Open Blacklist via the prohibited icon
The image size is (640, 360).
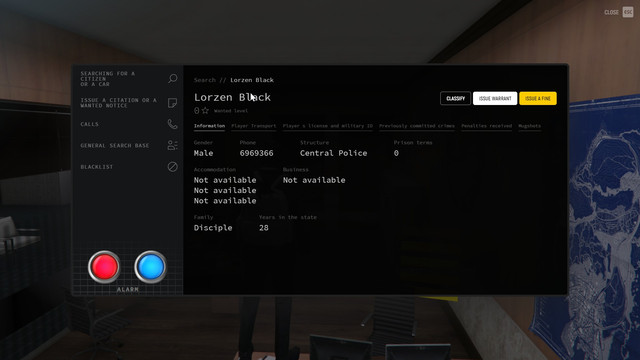click(173, 167)
